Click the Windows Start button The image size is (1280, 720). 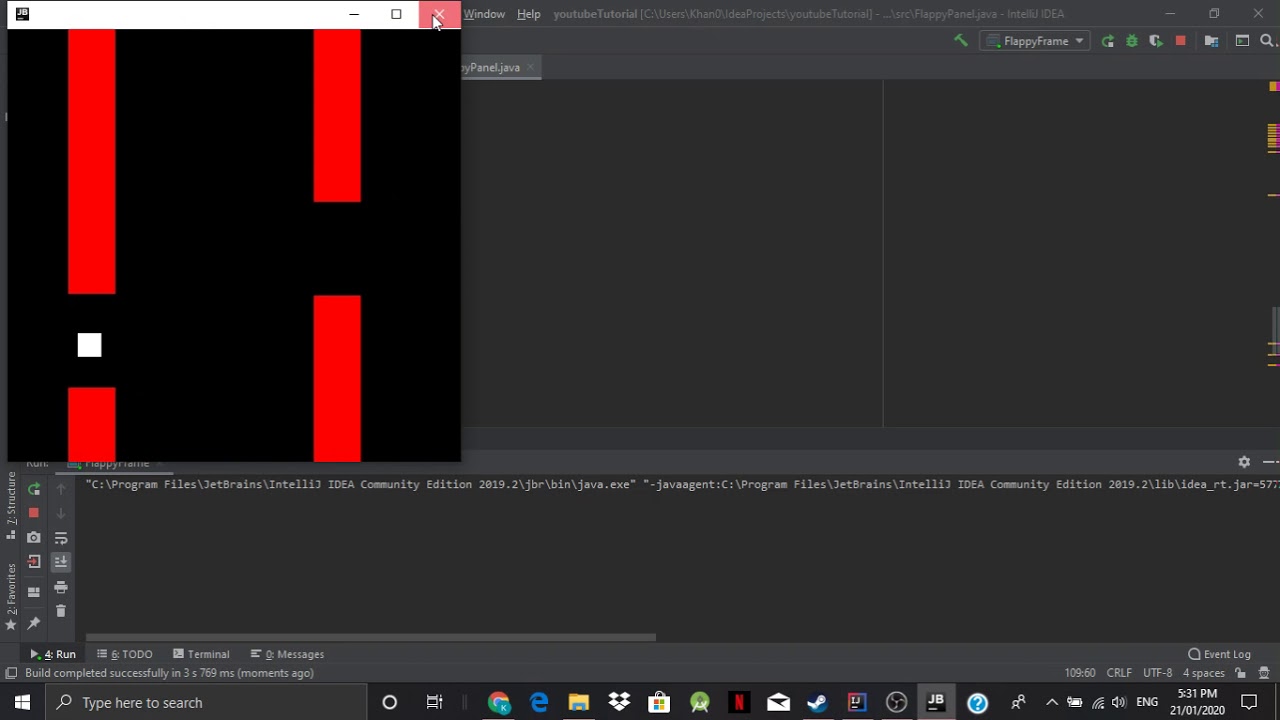click(22, 702)
